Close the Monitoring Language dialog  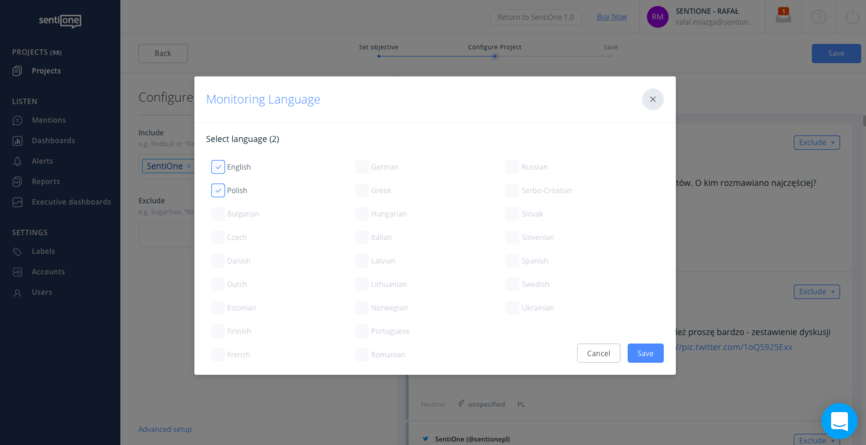652,99
